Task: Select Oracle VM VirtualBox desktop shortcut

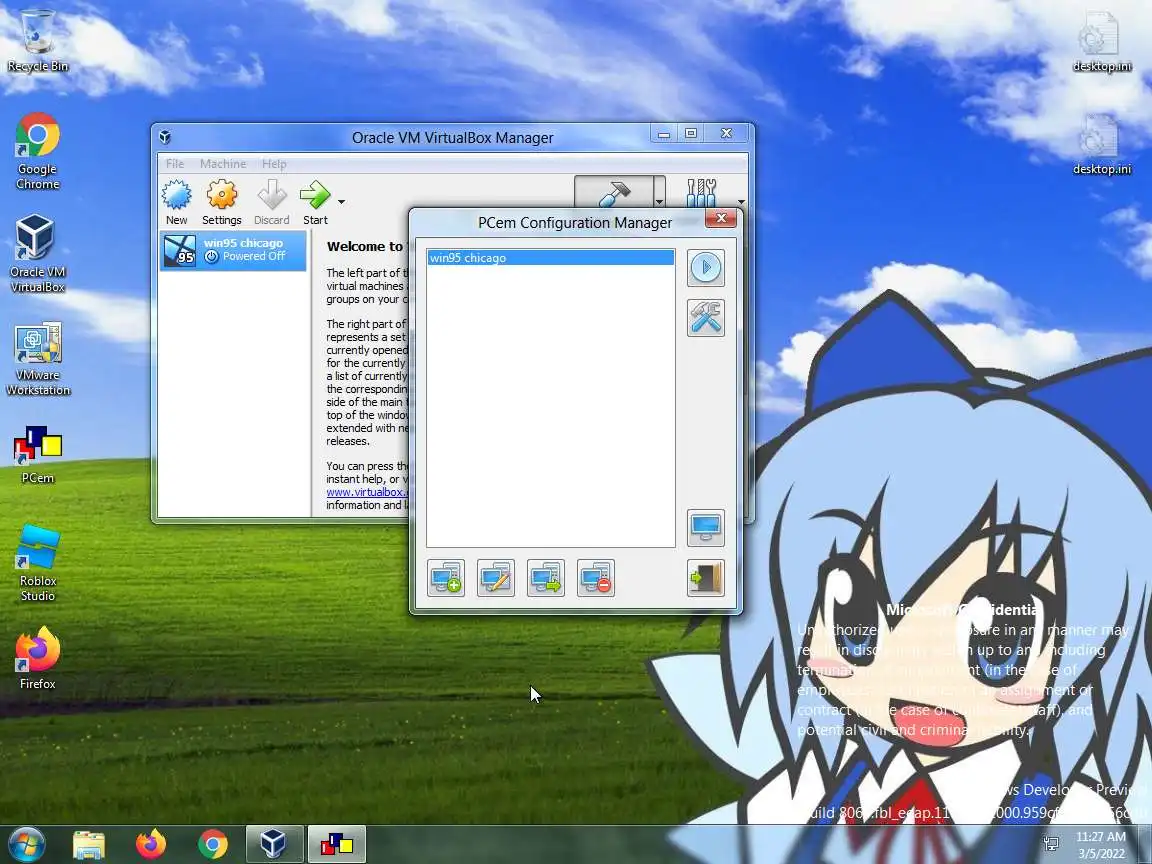Action: point(37,254)
